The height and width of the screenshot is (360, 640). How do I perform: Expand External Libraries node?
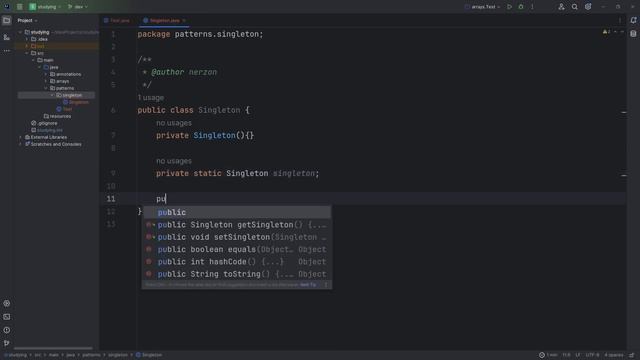pos(20,137)
